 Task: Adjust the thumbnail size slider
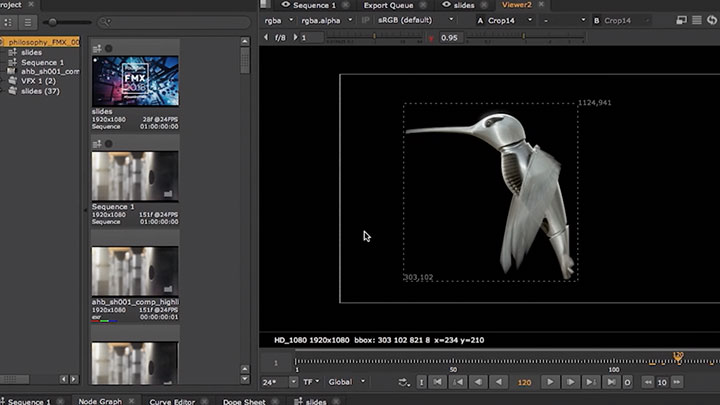click(x=52, y=21)
